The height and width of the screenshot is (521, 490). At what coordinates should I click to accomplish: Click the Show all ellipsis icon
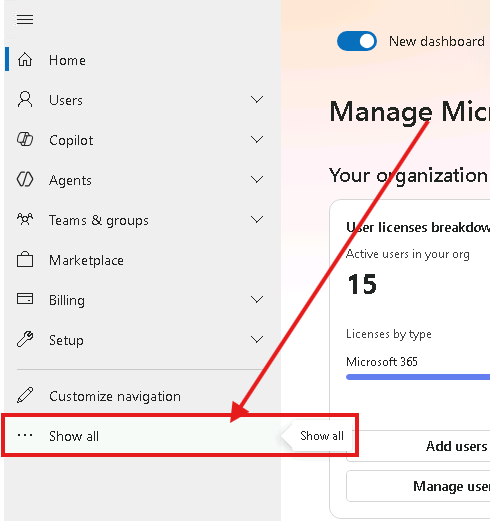click(25, 435)
